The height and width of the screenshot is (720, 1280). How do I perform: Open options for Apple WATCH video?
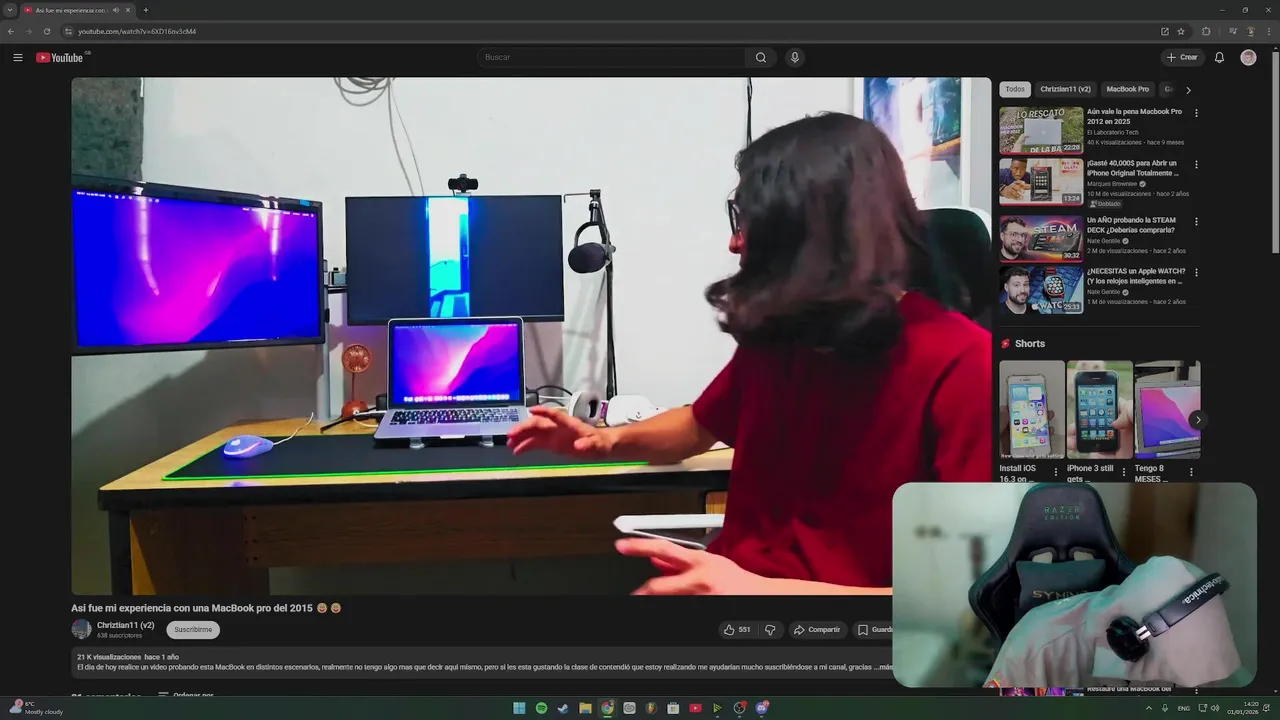(x=1196, y=272)
